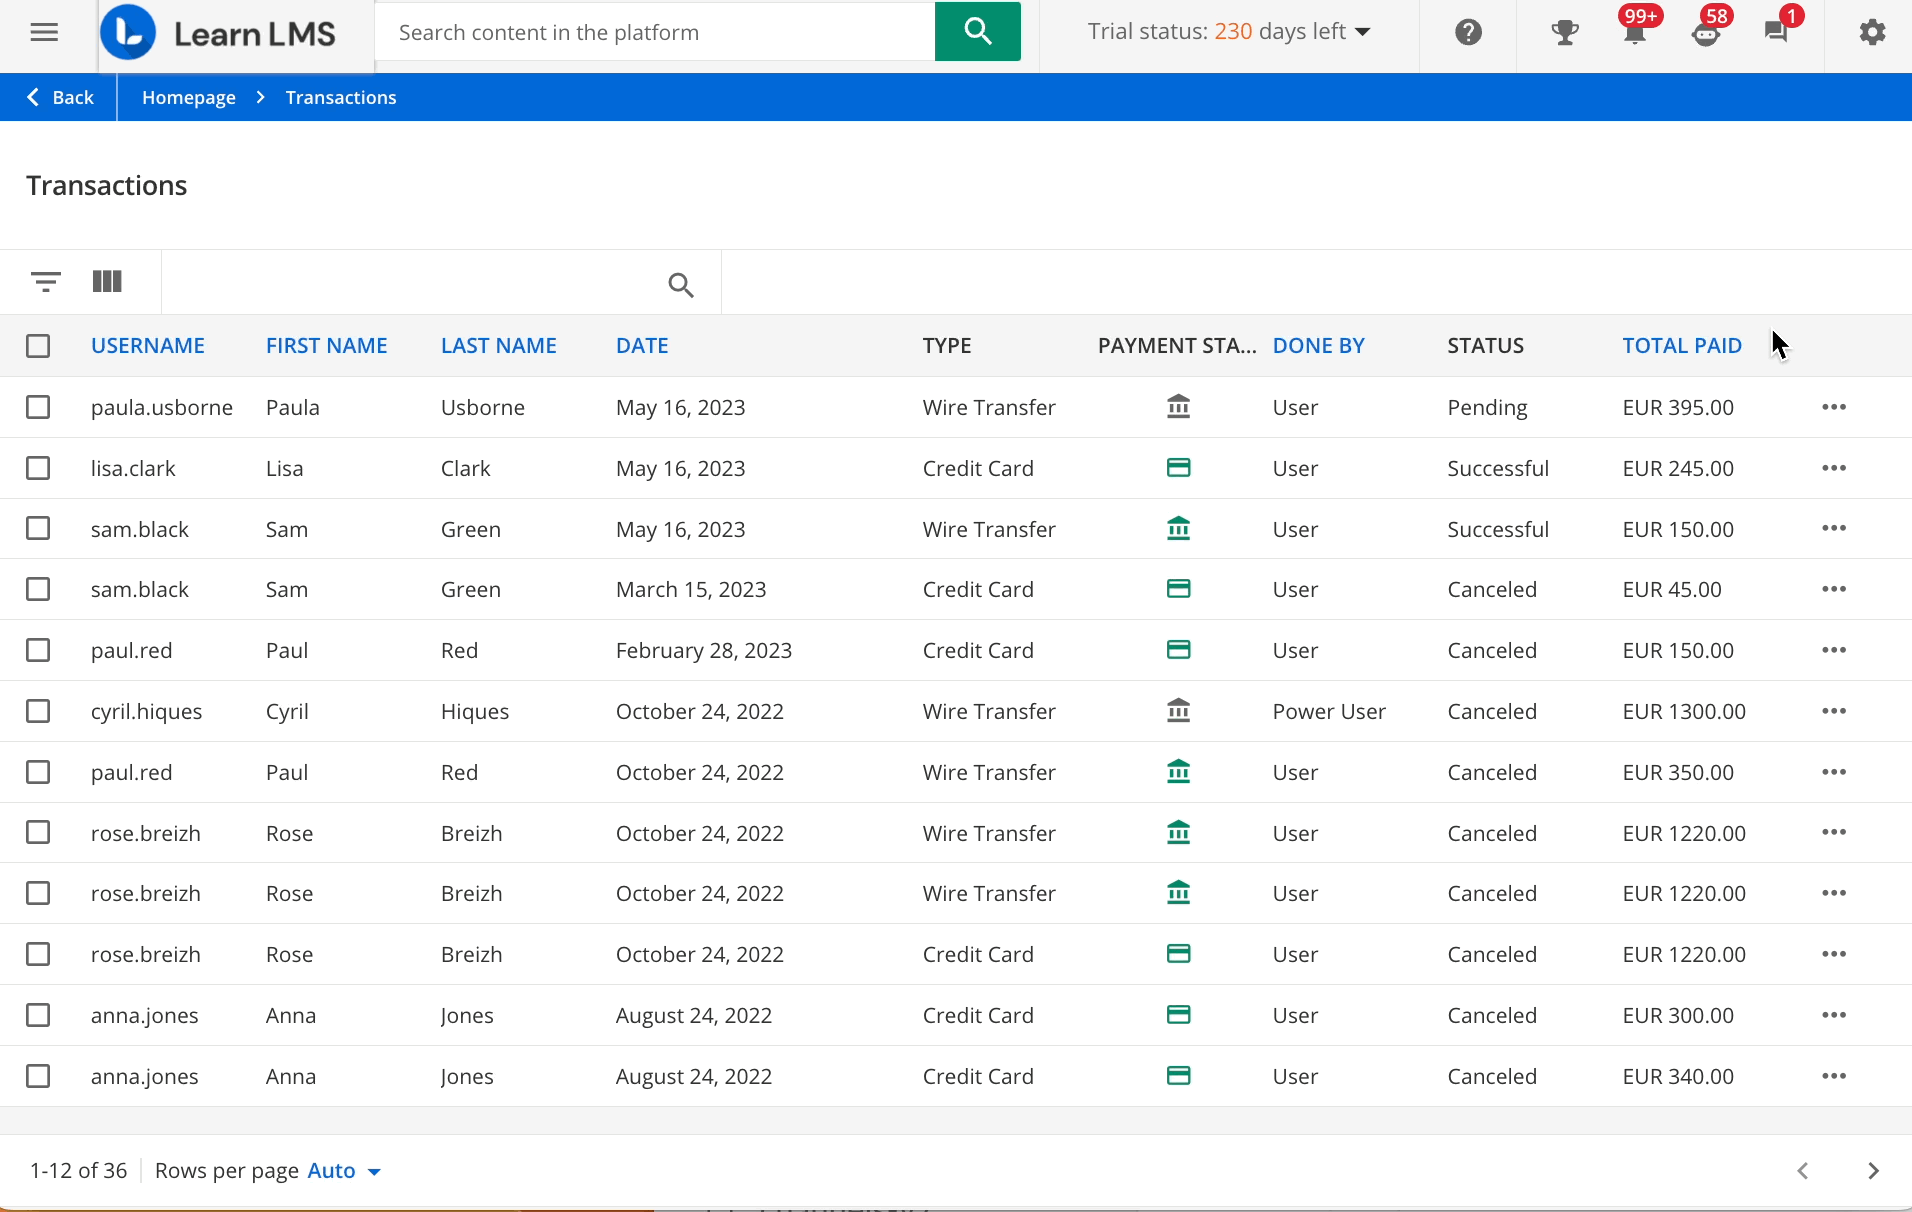The image size is (1912, 1212).
Task: Click the Homepage breadcrumb
Action: [x=189, y=97]
